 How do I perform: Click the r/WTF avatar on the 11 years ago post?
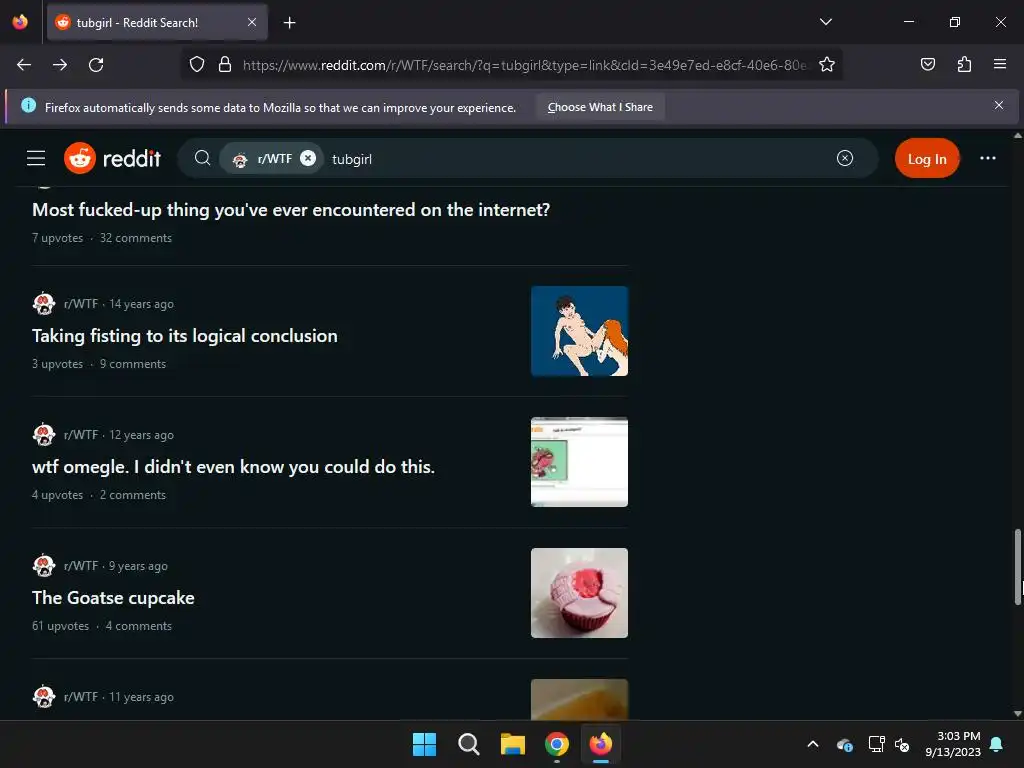[44, 696]
